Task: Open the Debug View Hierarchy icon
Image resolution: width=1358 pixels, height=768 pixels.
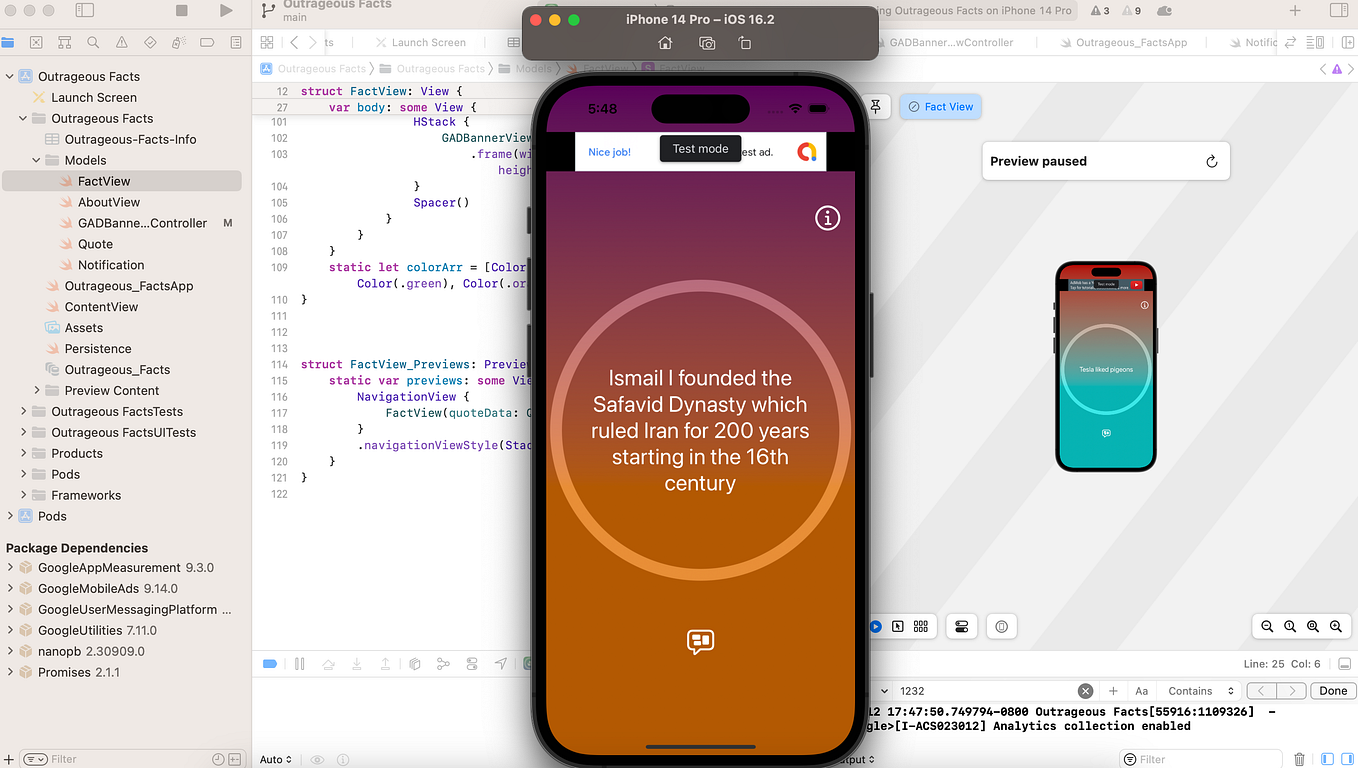Action: pyautogui.click(x=415, y=663)
